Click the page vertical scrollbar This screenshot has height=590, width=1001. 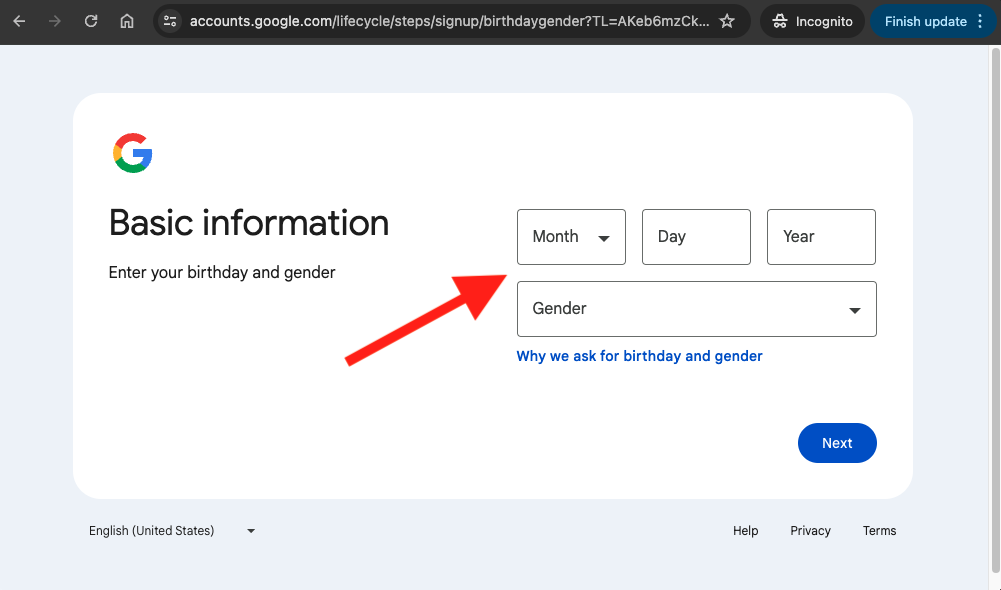coord(995,310)
